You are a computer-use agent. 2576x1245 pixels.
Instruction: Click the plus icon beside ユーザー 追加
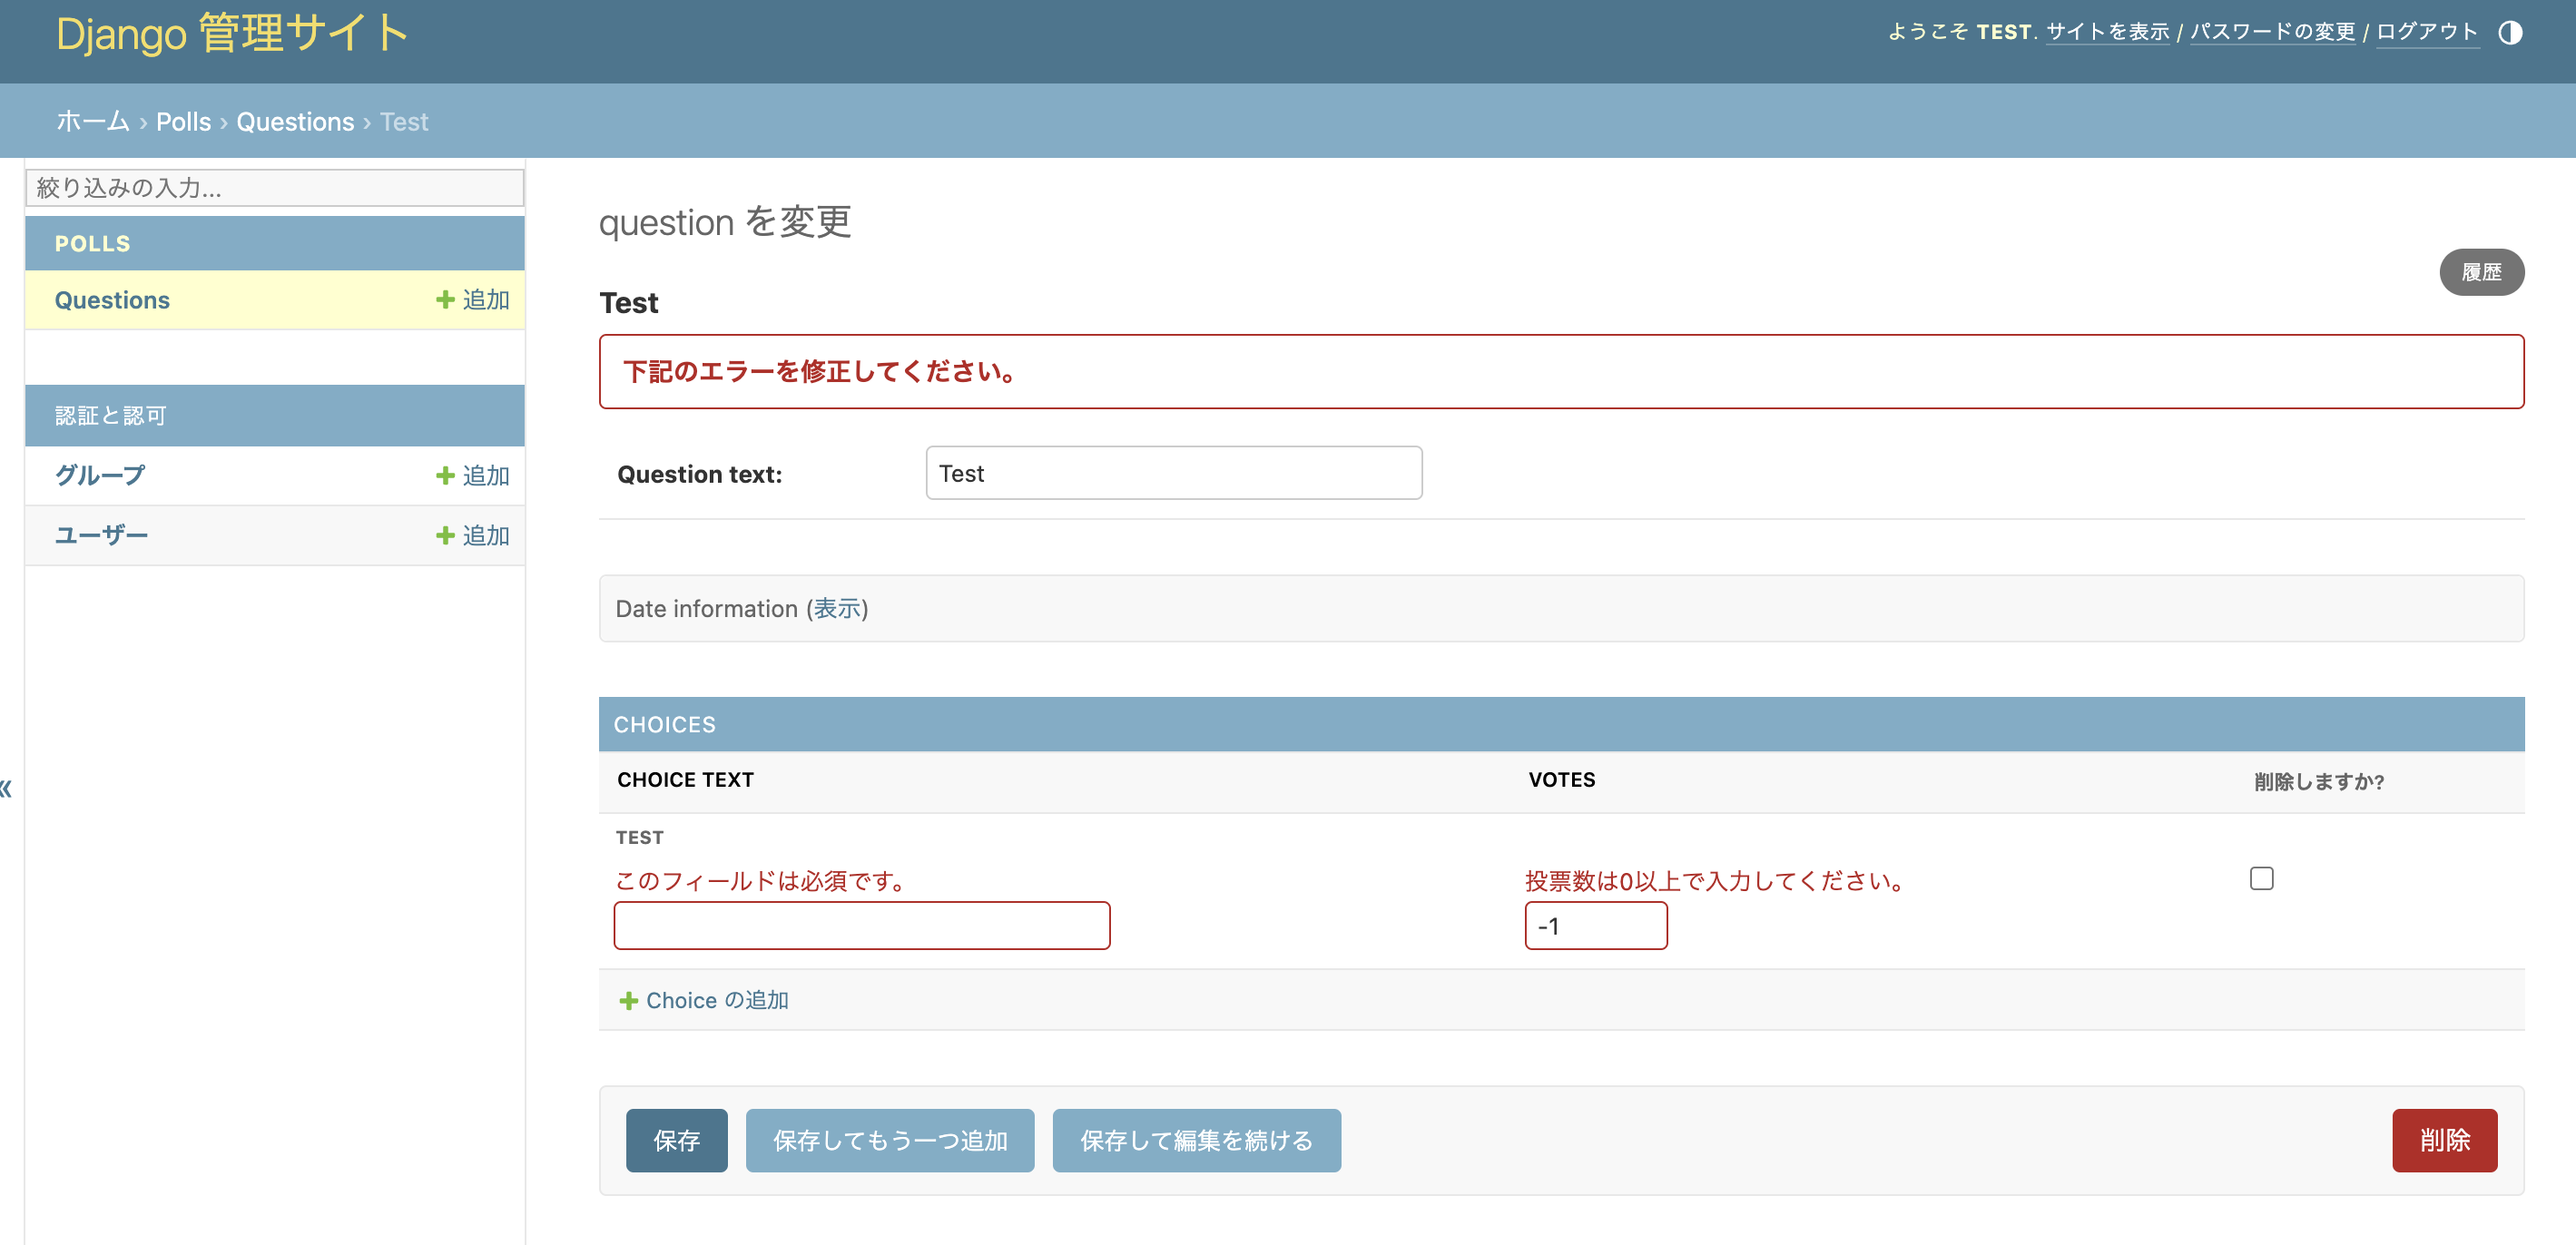click(x=445, y=536)
